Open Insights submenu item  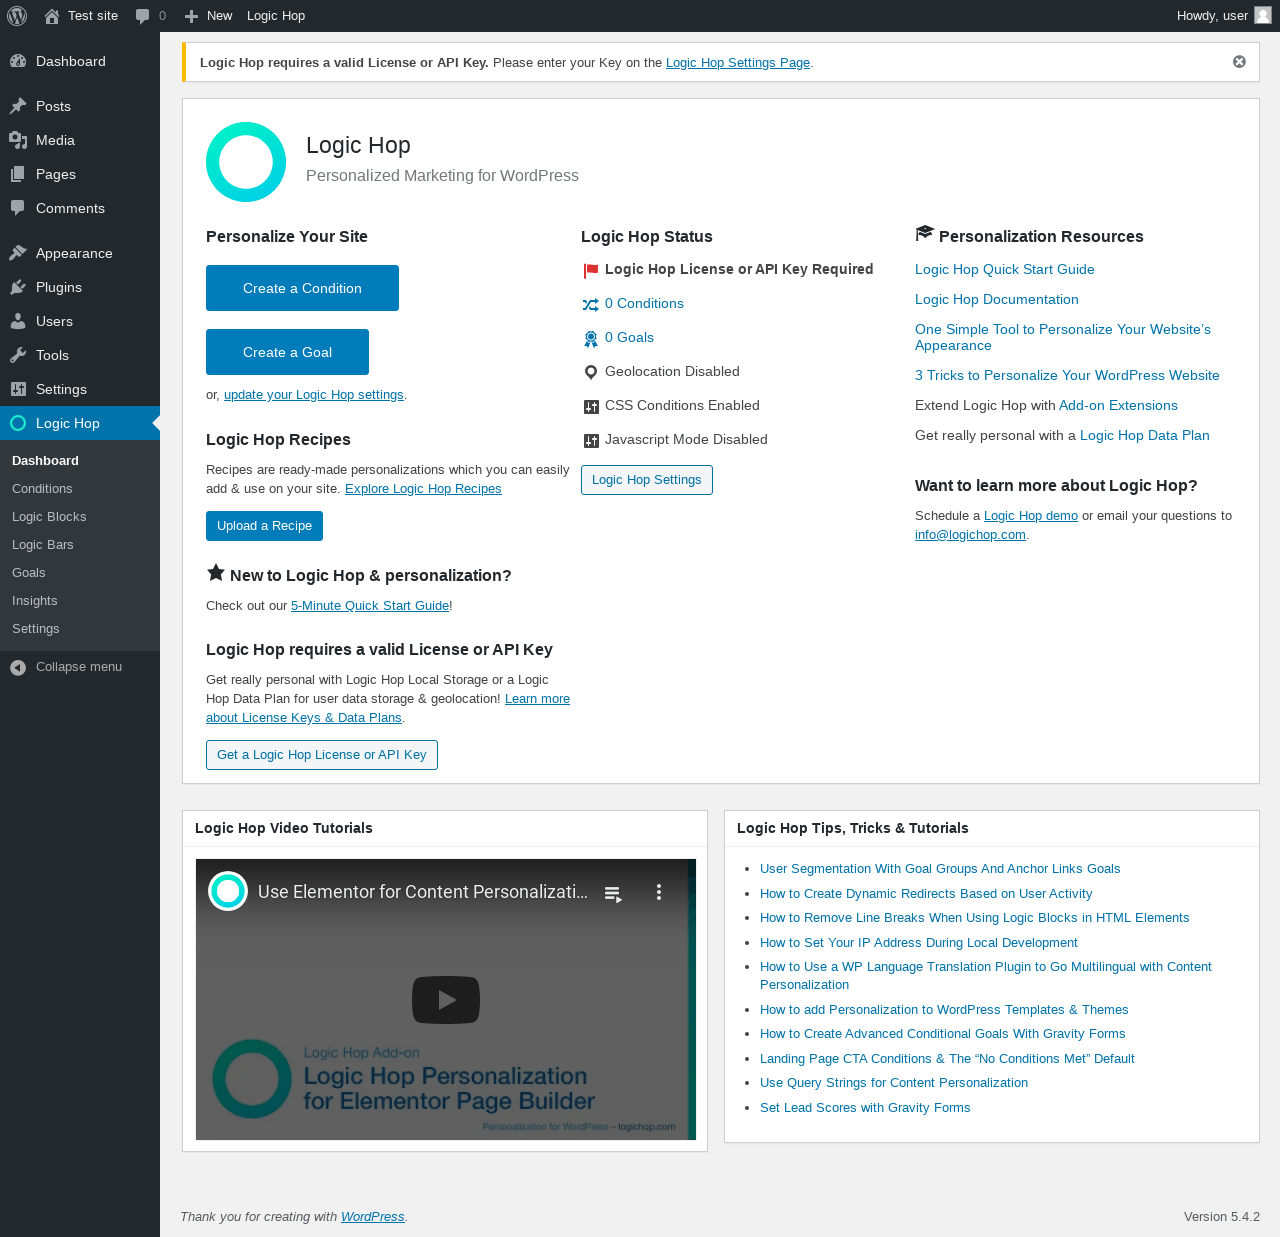(x=35, y=601)
